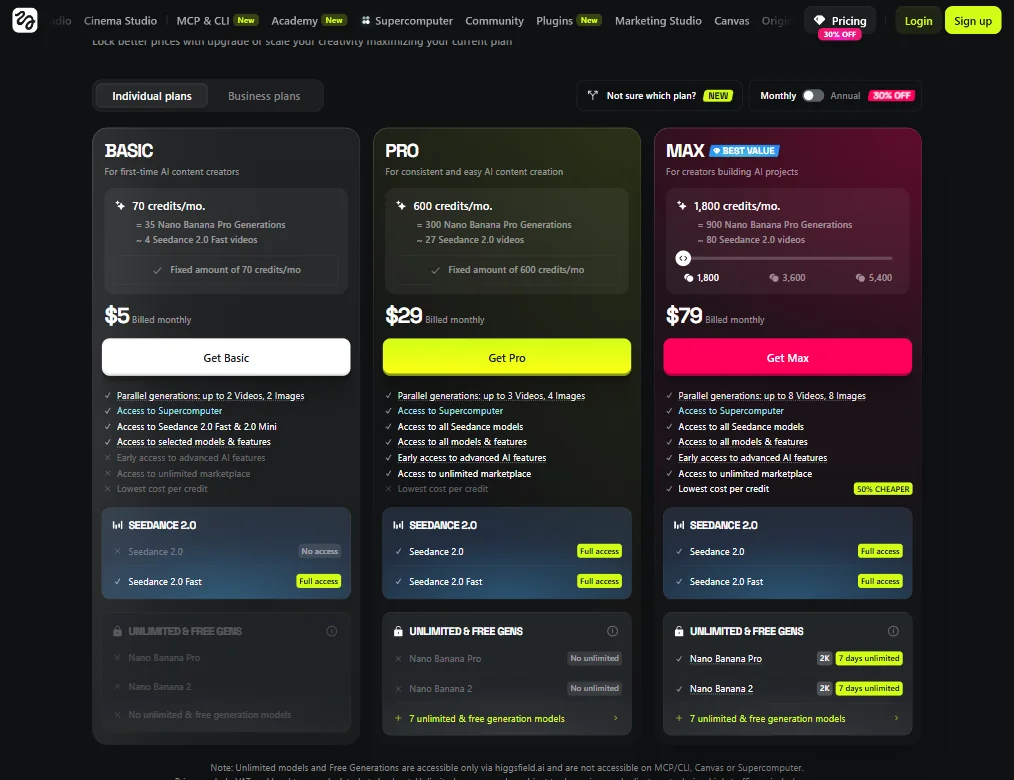Click the 30% OFF badge beside Annual
1014x780 pixels.
coord(892,96)
